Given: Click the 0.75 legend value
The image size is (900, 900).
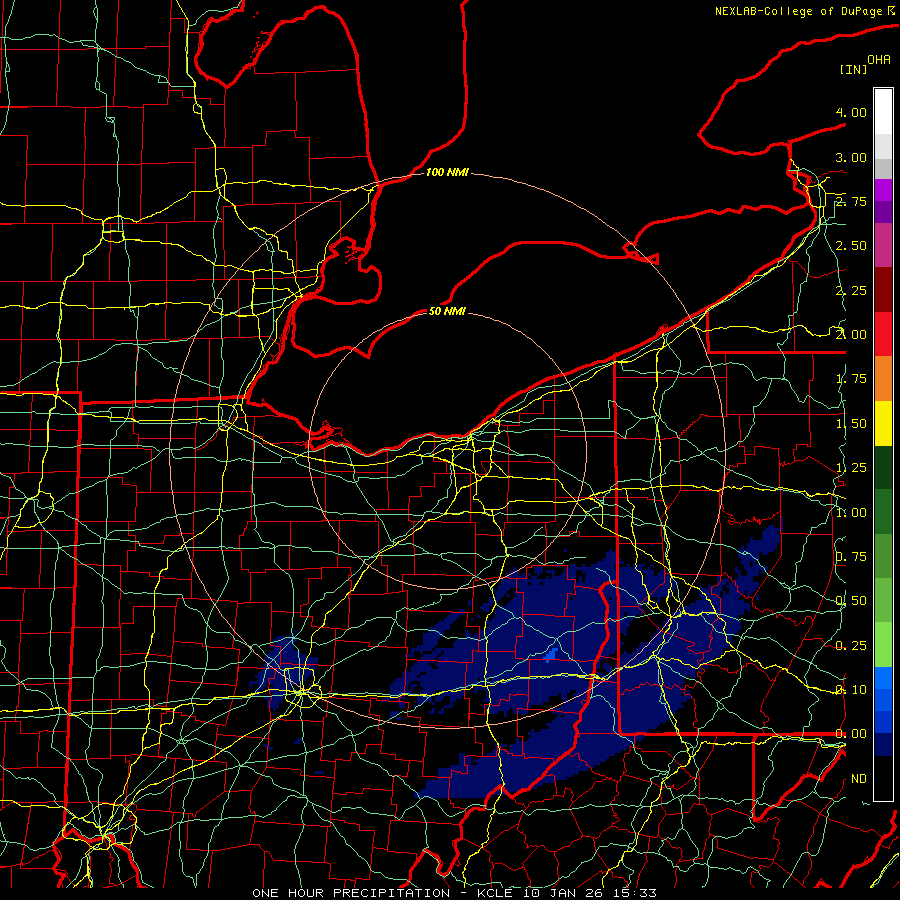Looking at the screenshot, I should 851,557.
